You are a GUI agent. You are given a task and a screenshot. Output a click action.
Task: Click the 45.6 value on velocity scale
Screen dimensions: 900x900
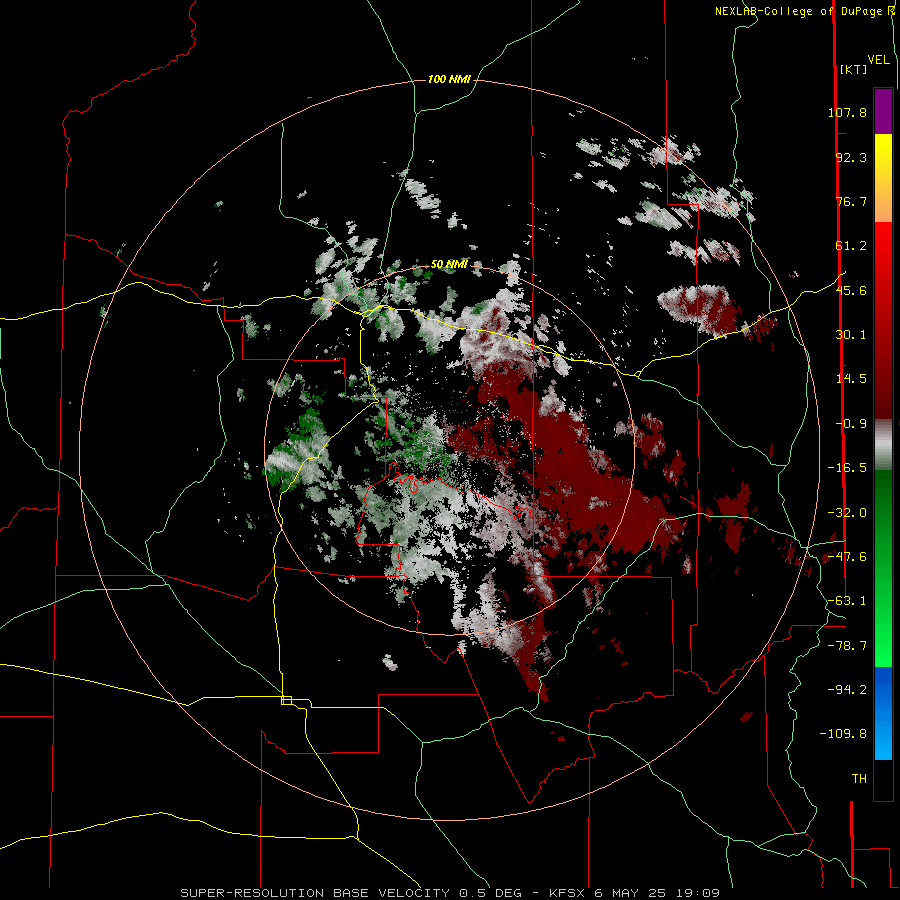click(851, 290)
